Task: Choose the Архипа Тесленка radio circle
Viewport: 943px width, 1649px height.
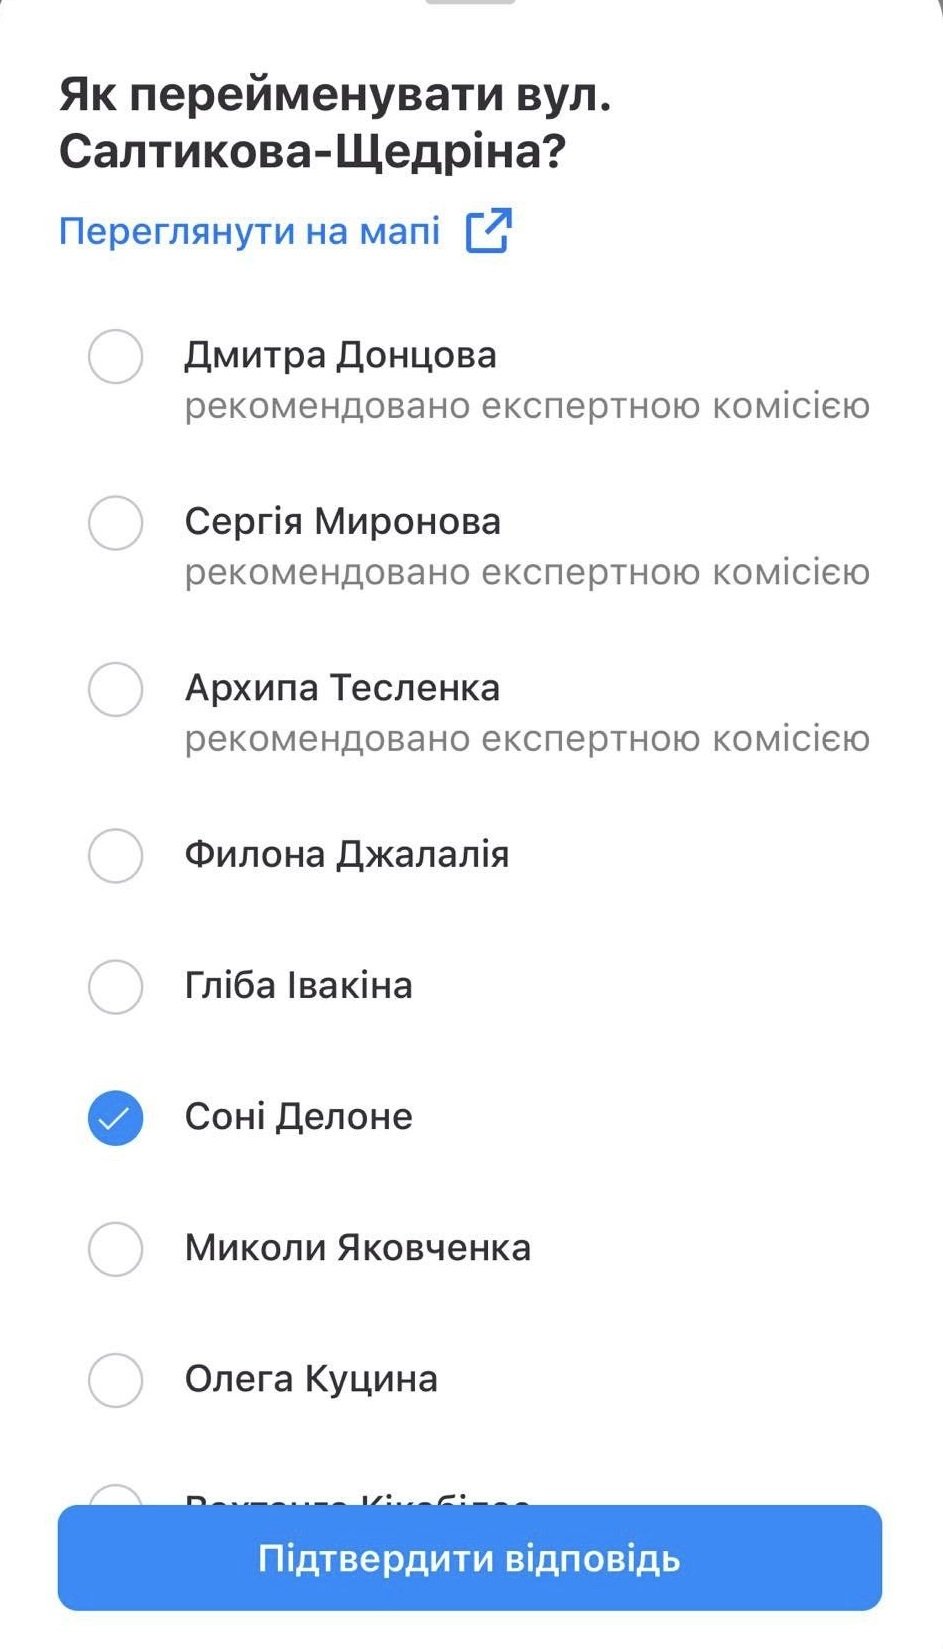Action: coord(115,689)
